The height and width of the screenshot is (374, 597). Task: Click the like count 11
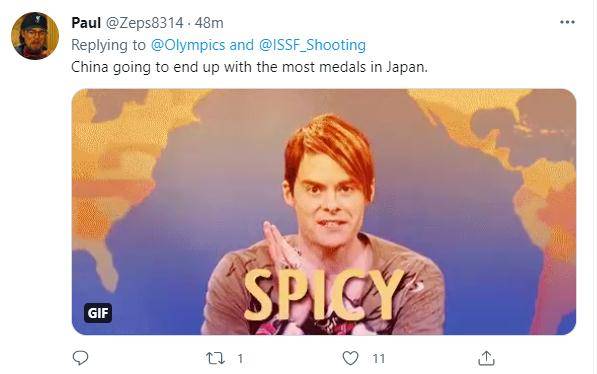tap(378, 358)
